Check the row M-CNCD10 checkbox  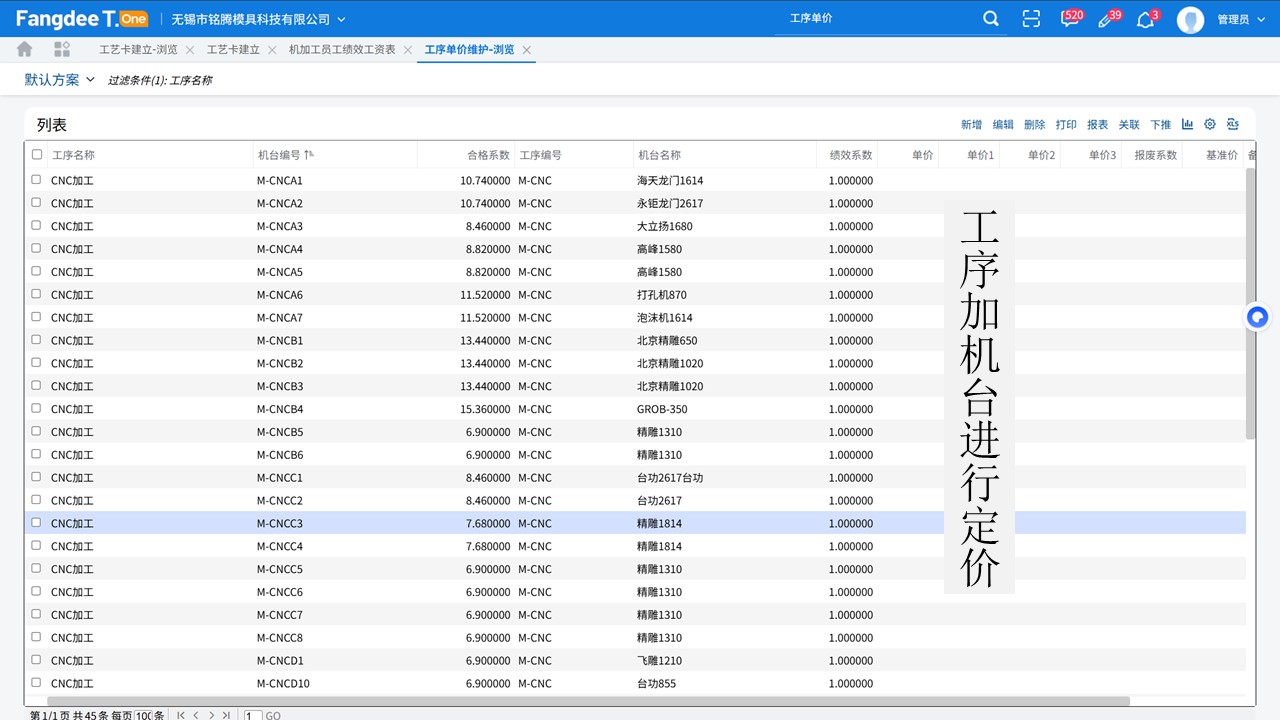pyautogui.click(x=37, y=683)
